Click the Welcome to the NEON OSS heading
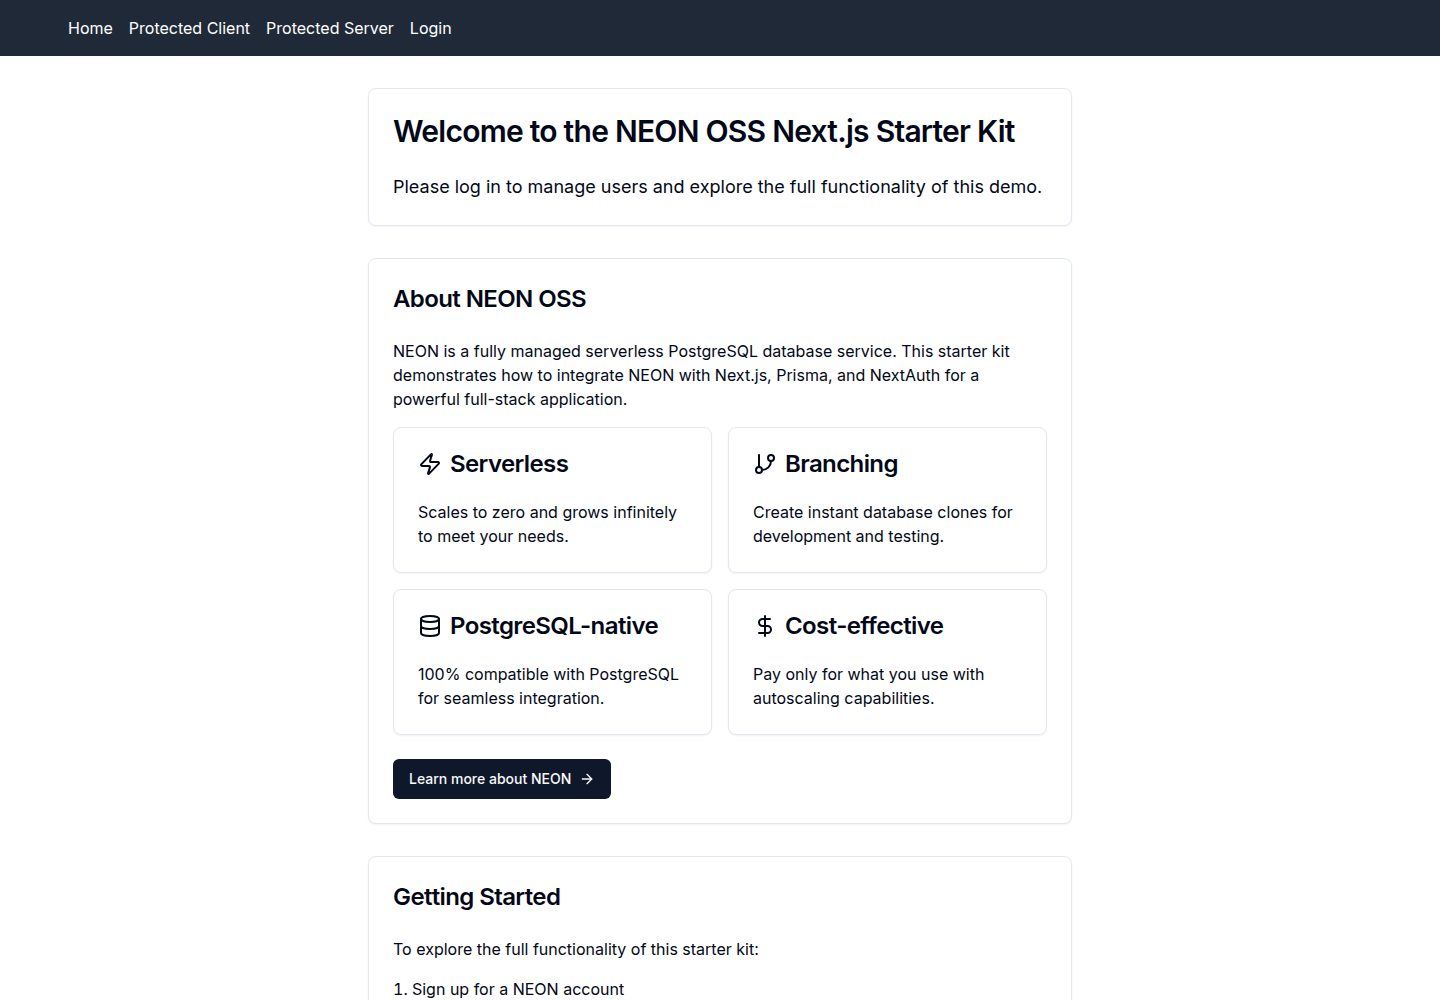Viewport: 1440px width, 1000px height. click(704, 131)
